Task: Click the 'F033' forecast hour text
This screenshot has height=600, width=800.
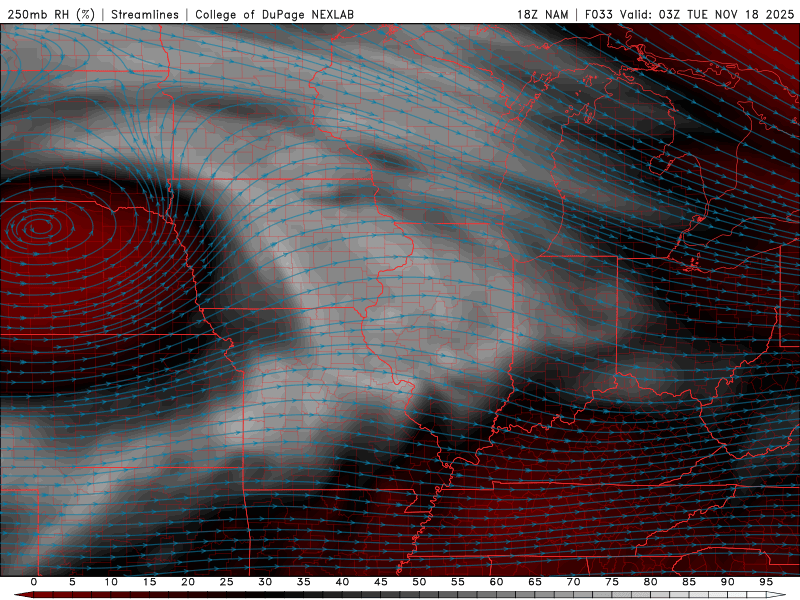Action: click(x=598, y=14)
